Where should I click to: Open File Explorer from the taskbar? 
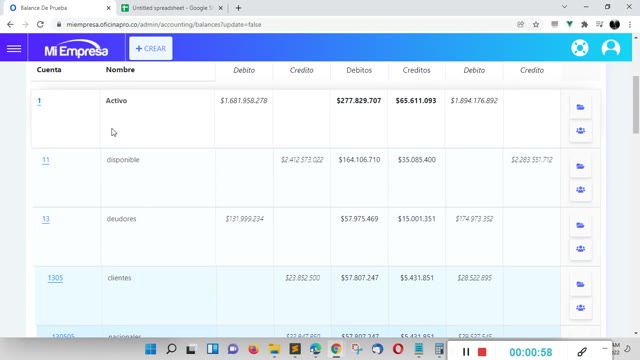coord(274,349)
